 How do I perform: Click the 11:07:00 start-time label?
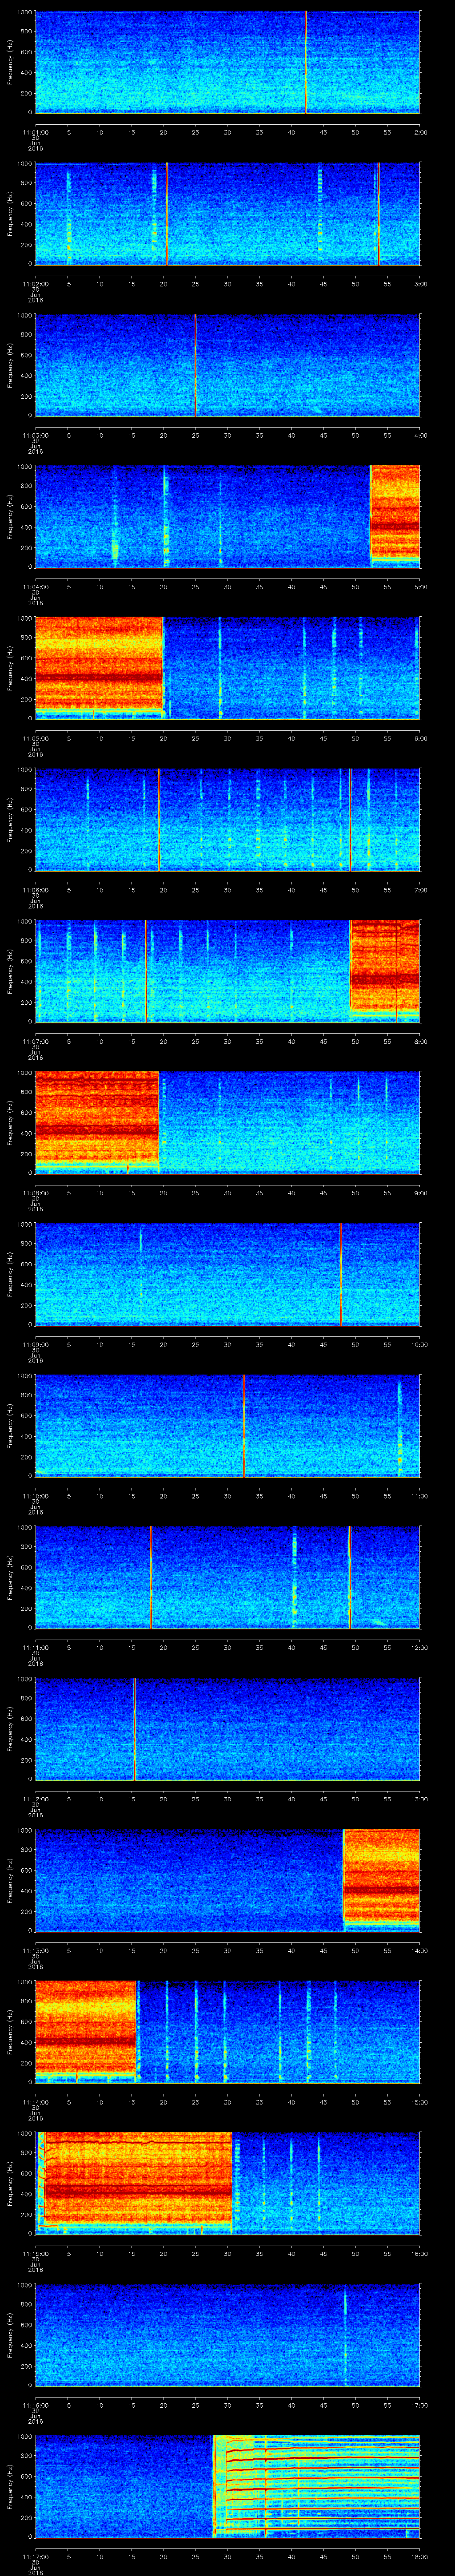point(35,1042)
